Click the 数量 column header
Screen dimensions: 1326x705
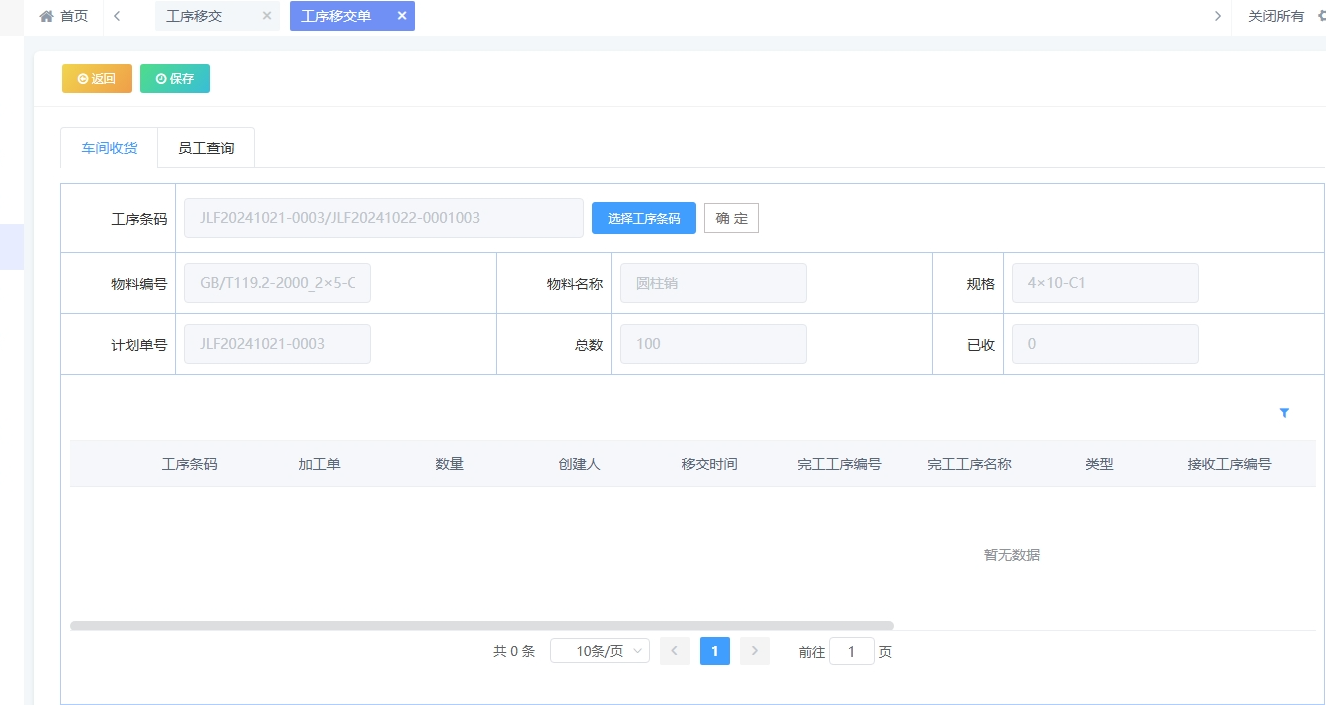[450, 464]
